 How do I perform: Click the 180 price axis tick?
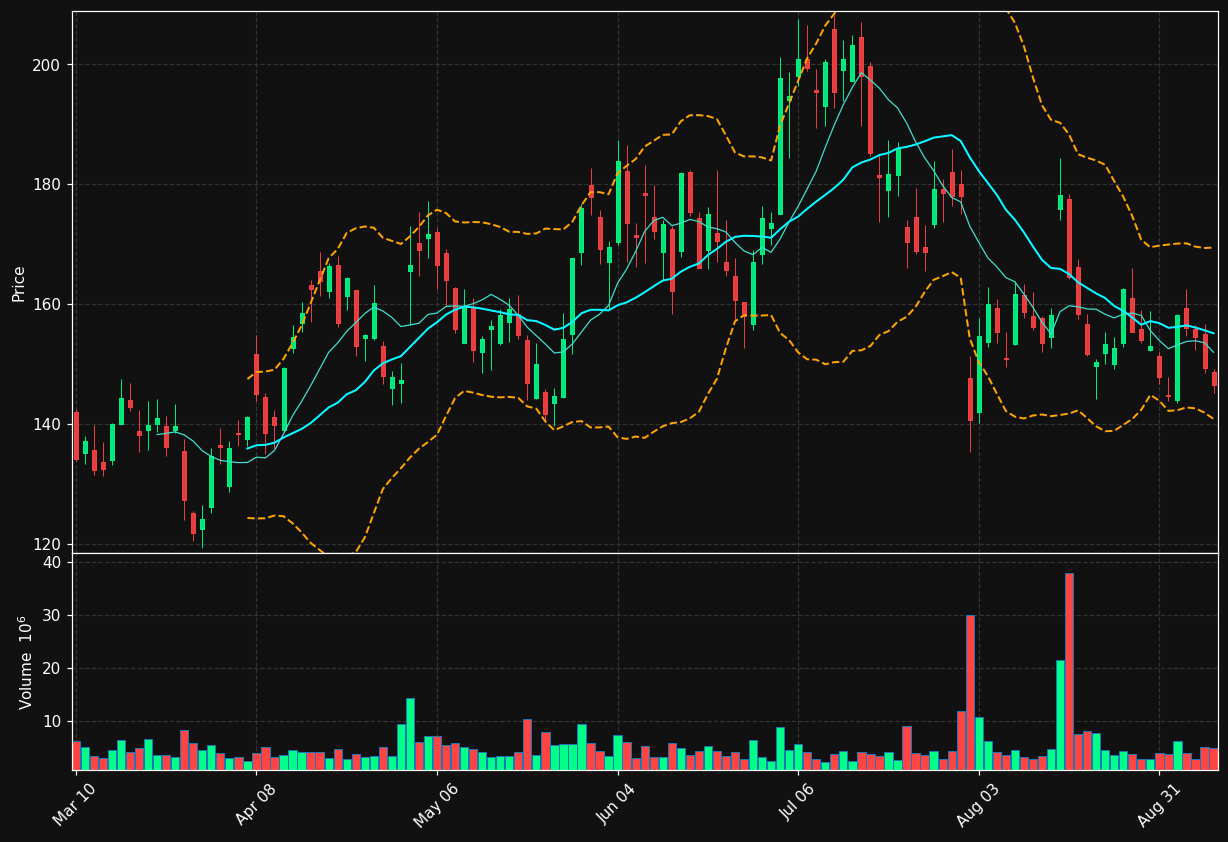pos(48,185)
